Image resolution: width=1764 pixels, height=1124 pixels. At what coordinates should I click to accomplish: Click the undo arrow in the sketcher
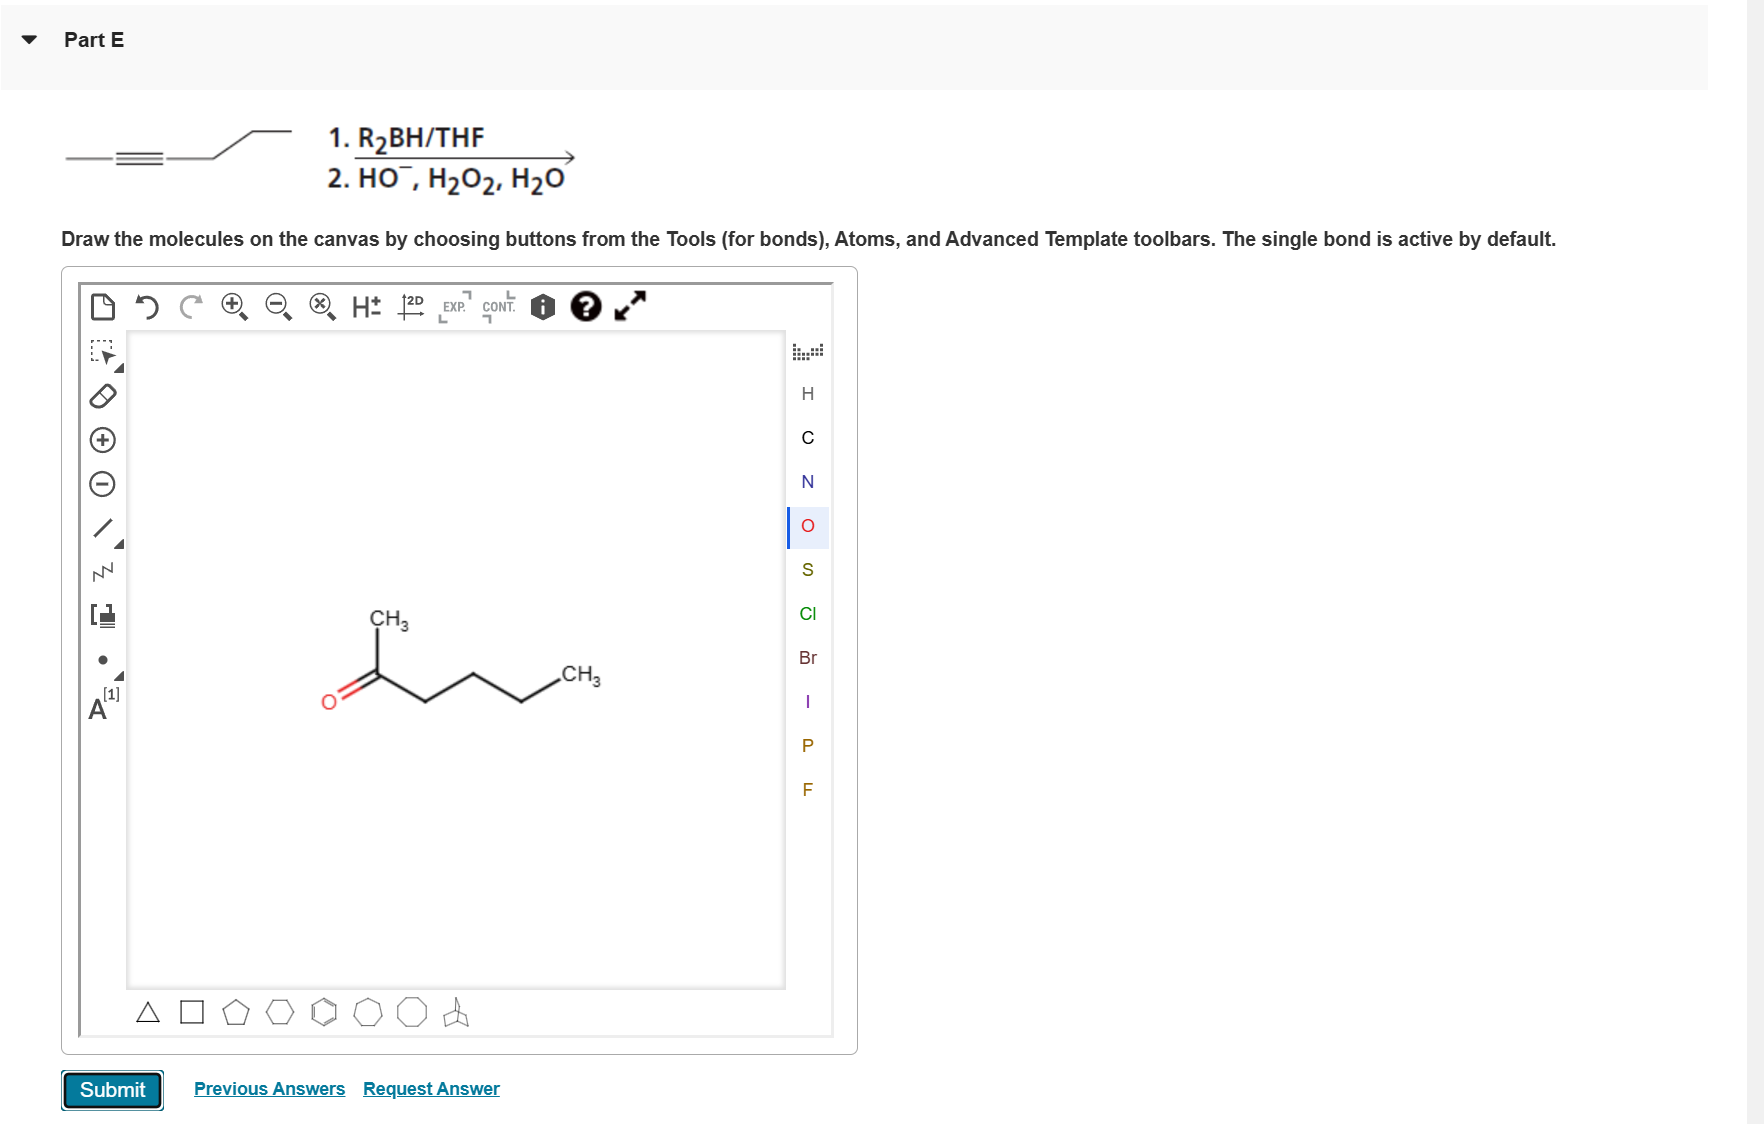click(x=147, y=307)
